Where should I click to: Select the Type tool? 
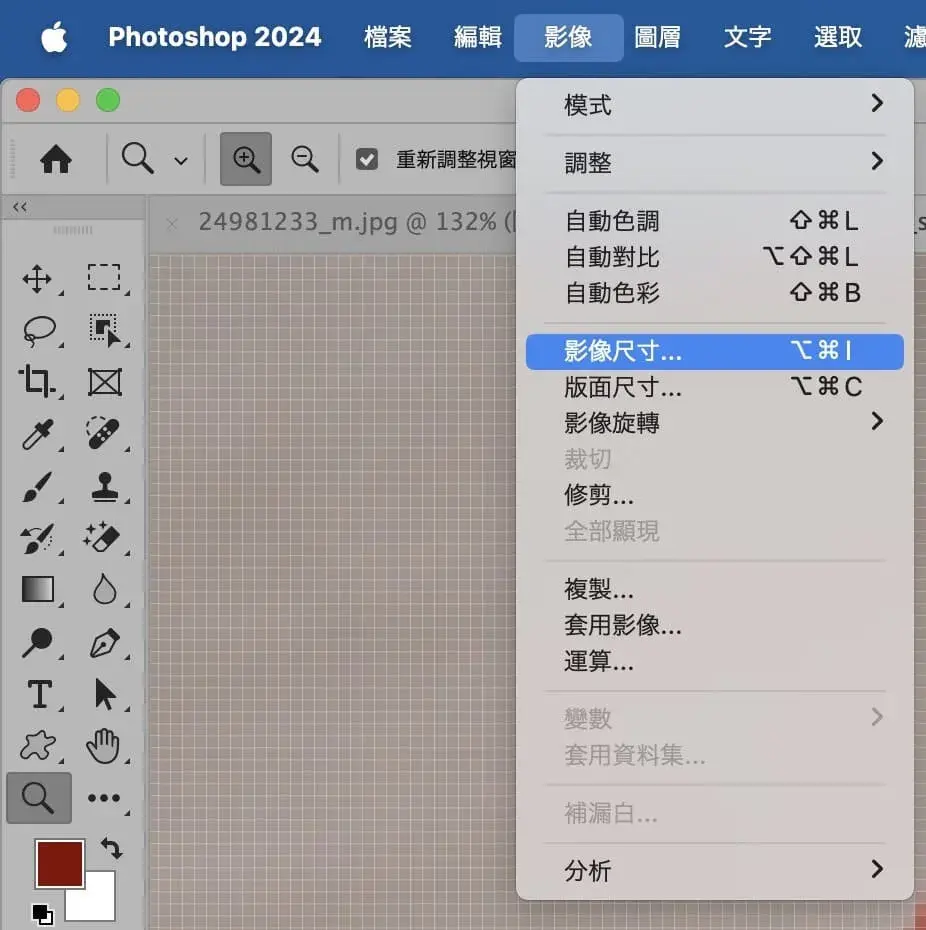point(40,694)
